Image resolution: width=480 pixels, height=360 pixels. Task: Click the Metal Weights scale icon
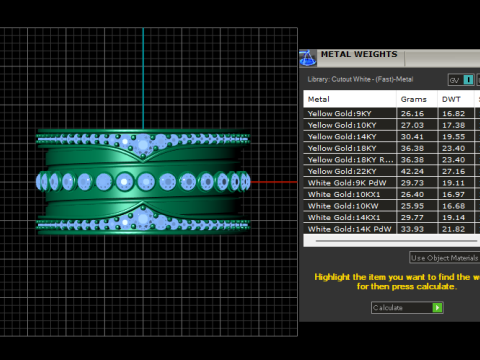click(308, 58)
